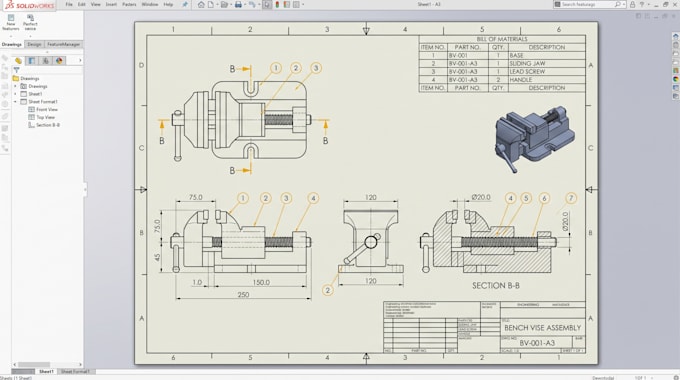
Task: Open the Window menu
Action: [x=150, y=4]
